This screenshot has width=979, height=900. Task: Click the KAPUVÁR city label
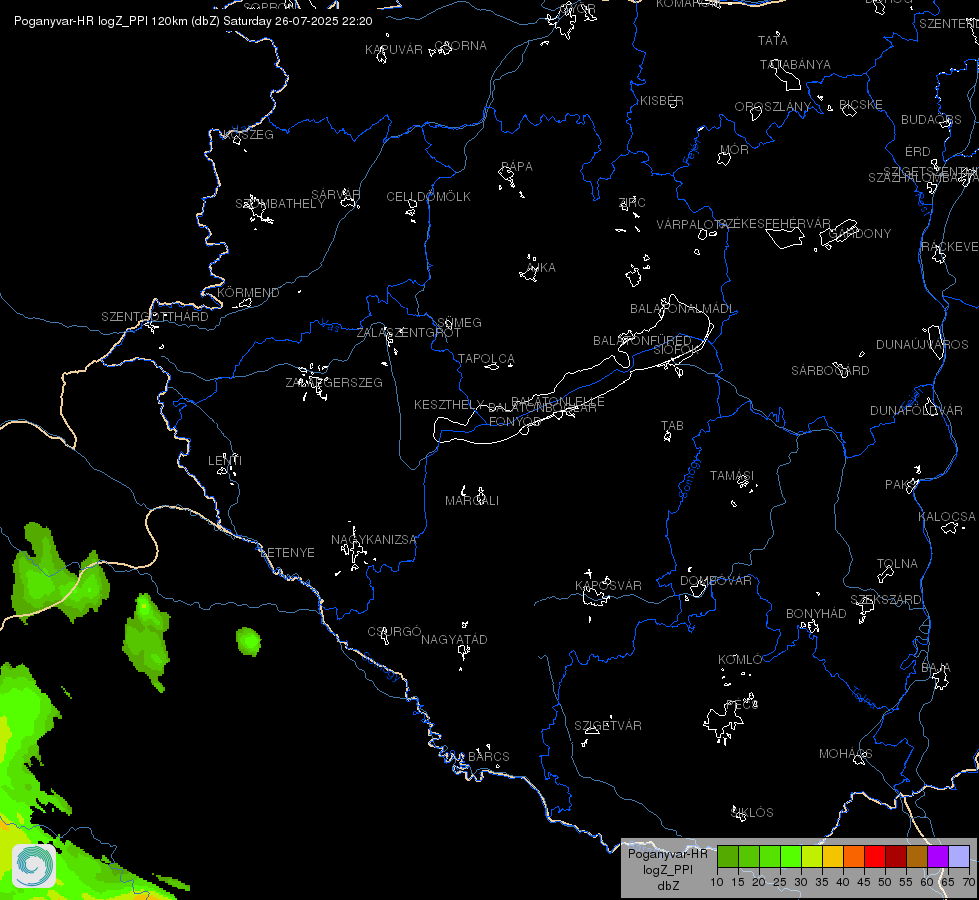click(394, 50)
